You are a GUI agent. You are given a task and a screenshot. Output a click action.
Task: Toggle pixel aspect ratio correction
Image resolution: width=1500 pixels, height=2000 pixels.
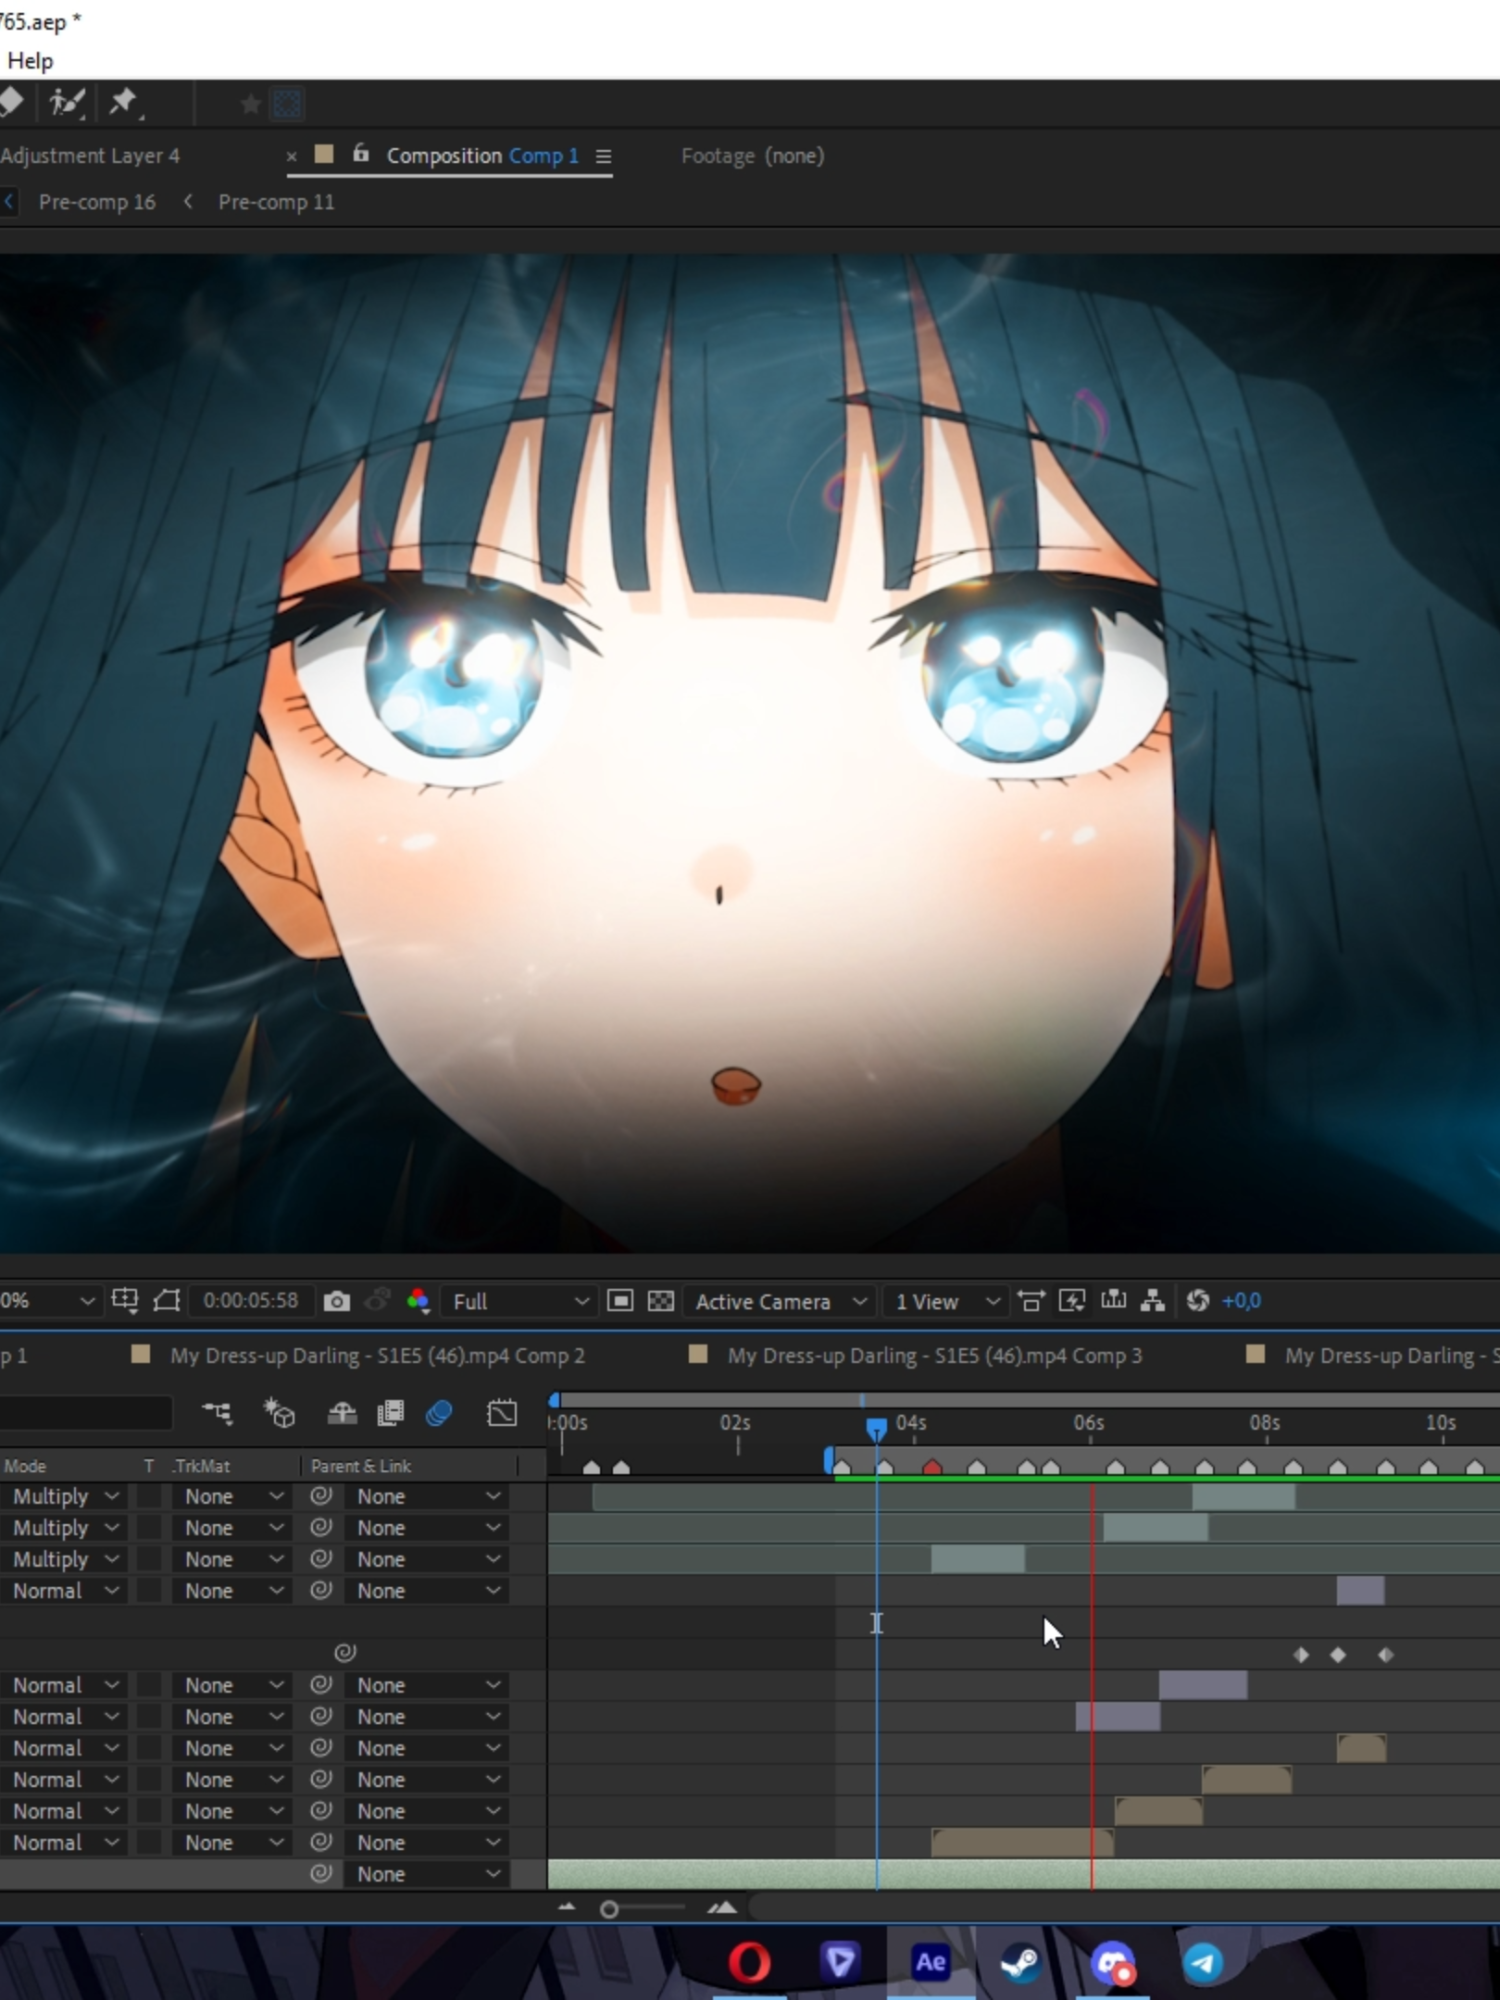point(1030,1301)
